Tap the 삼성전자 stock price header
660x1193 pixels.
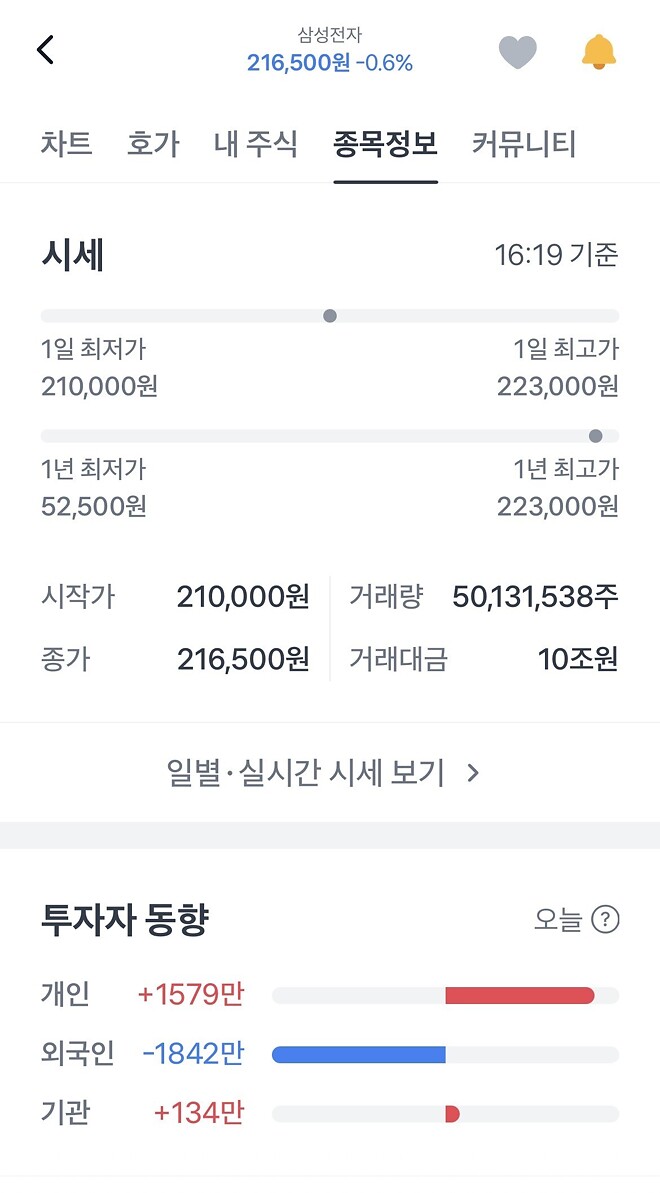click(x=329, y=48)
